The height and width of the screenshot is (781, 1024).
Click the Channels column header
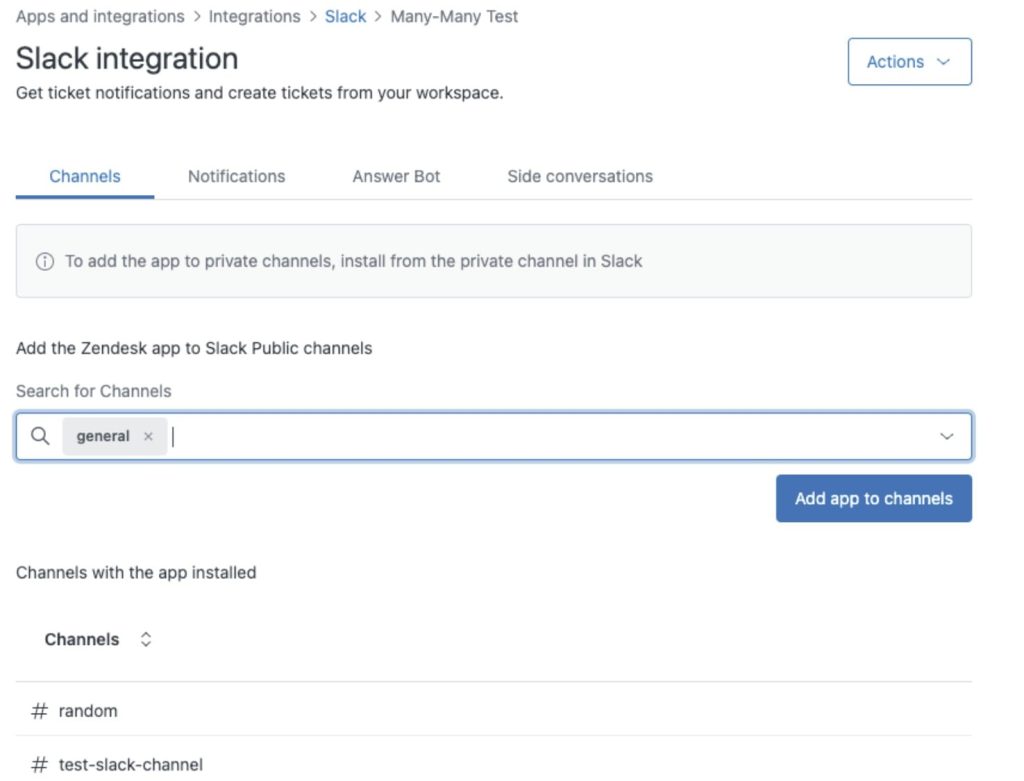point(82,639)
